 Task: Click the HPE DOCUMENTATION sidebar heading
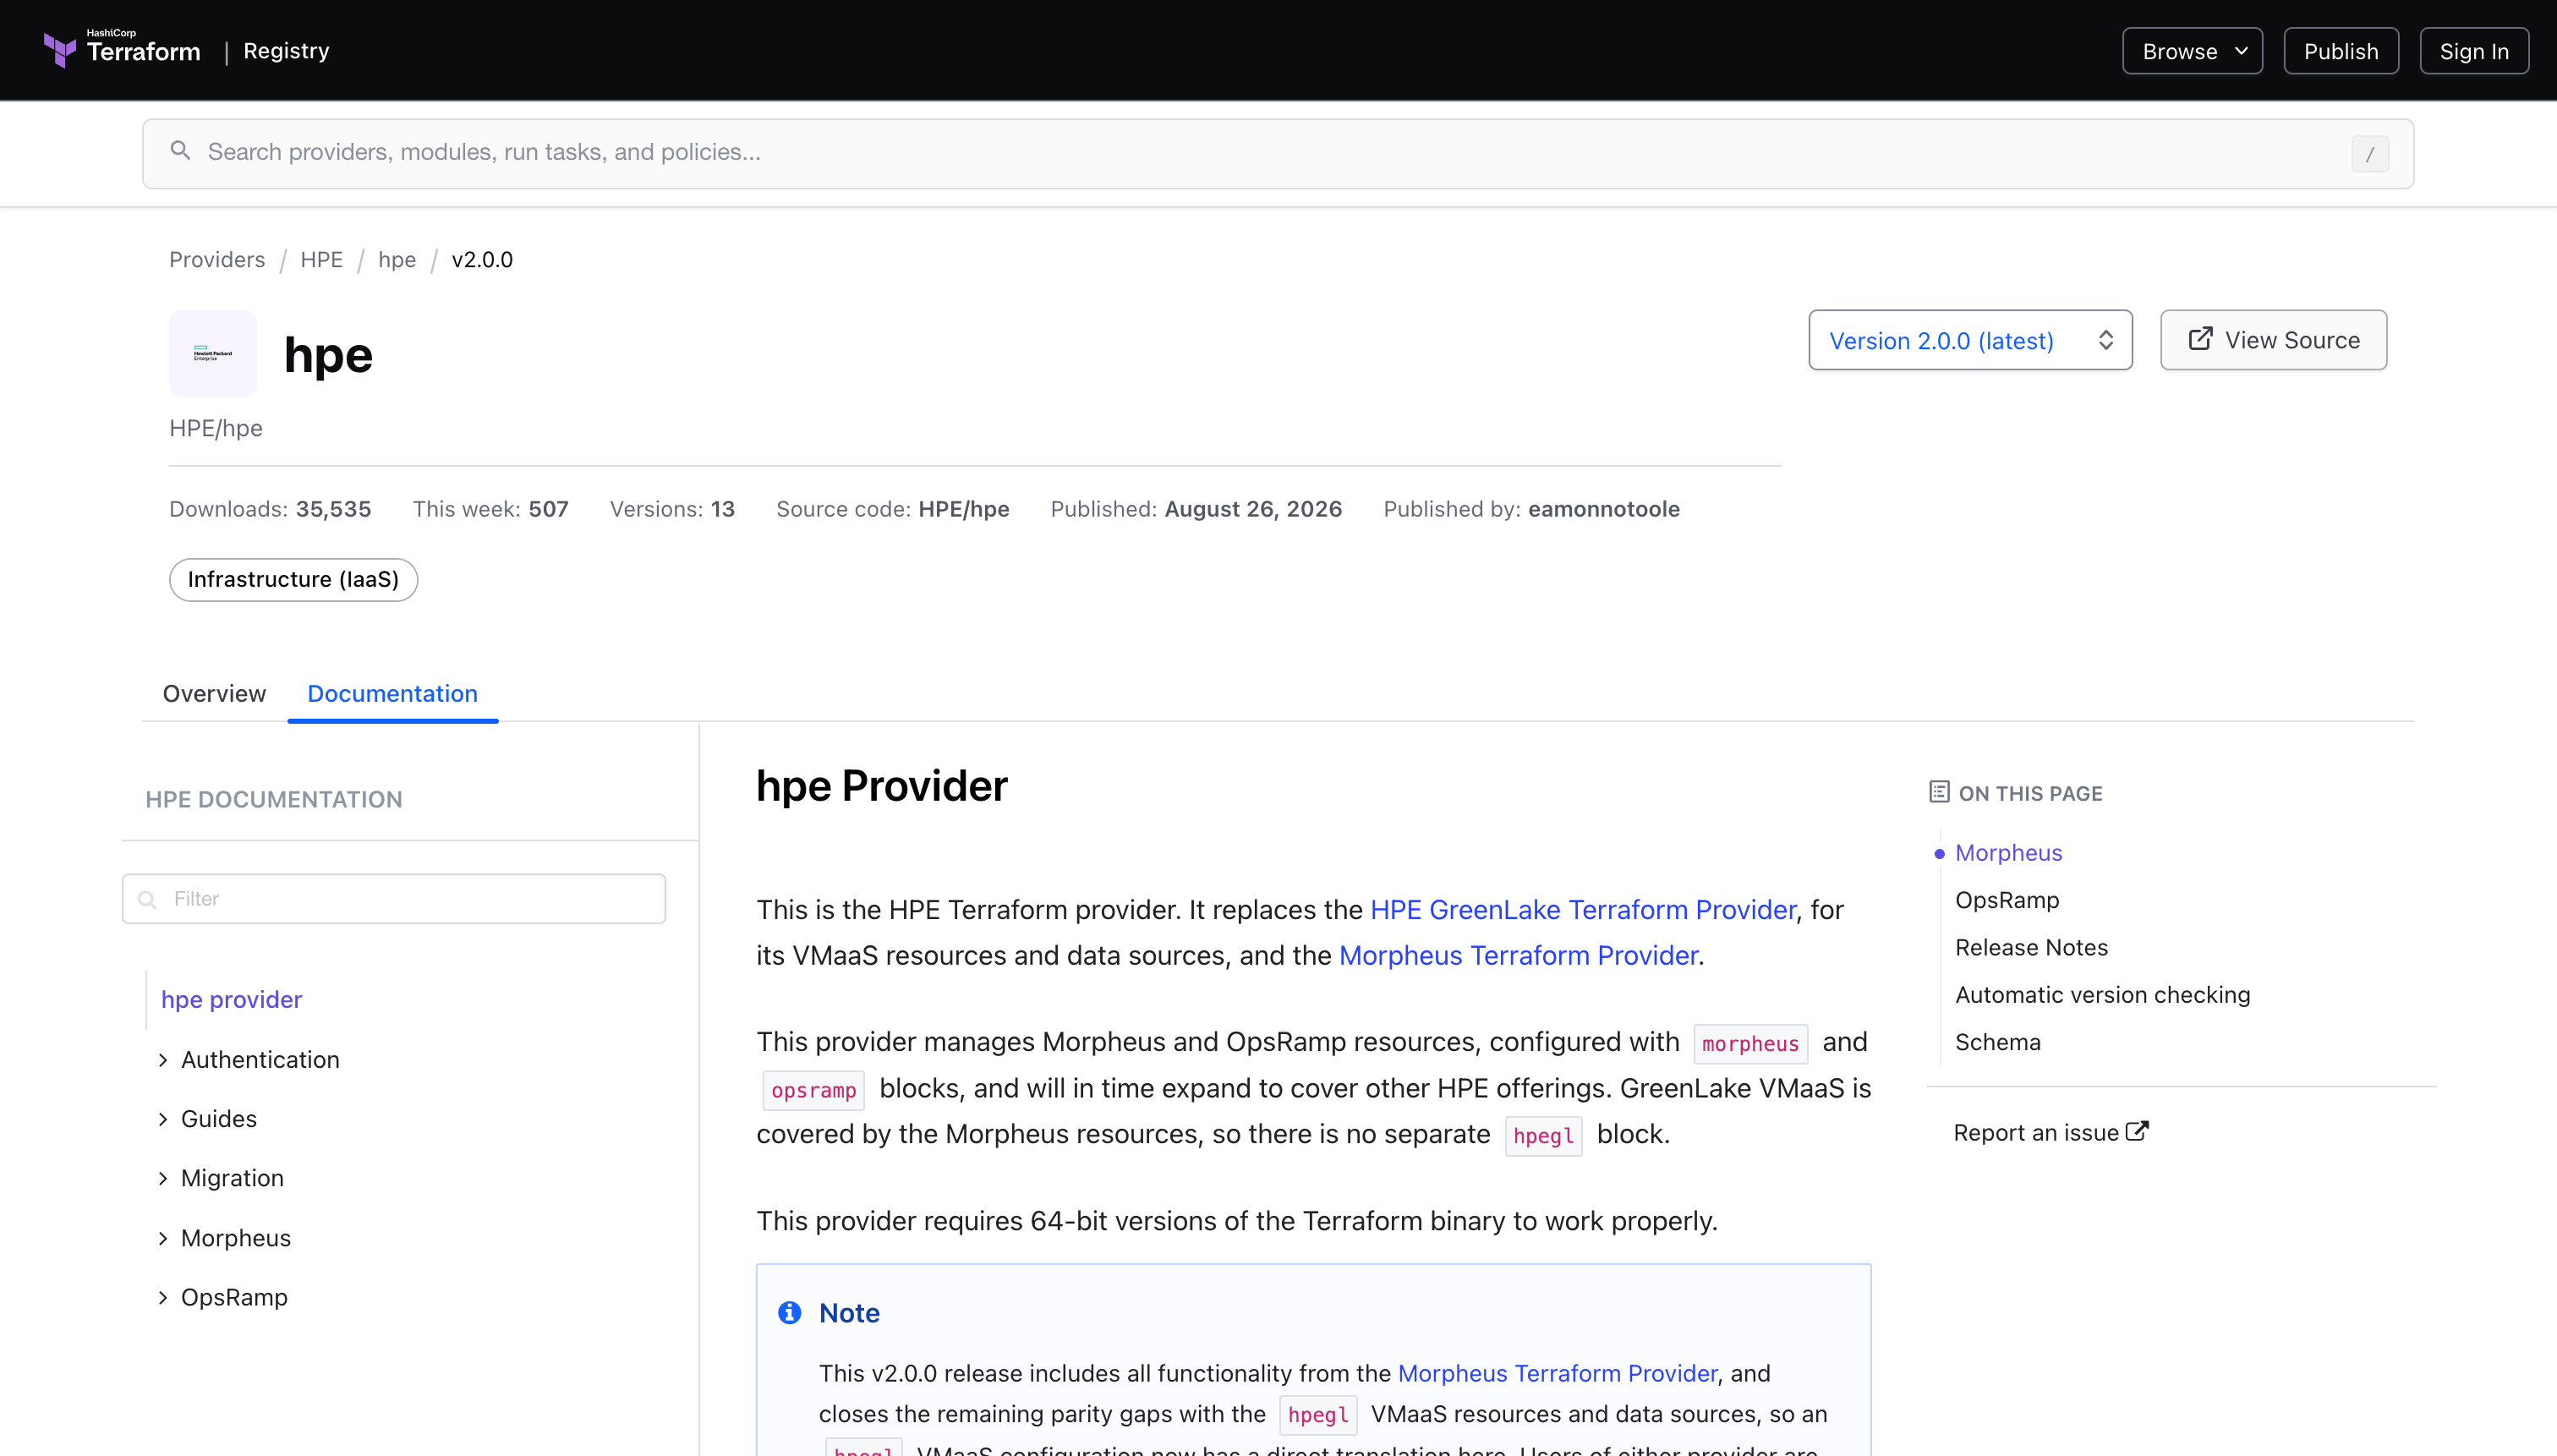[274, 799]
